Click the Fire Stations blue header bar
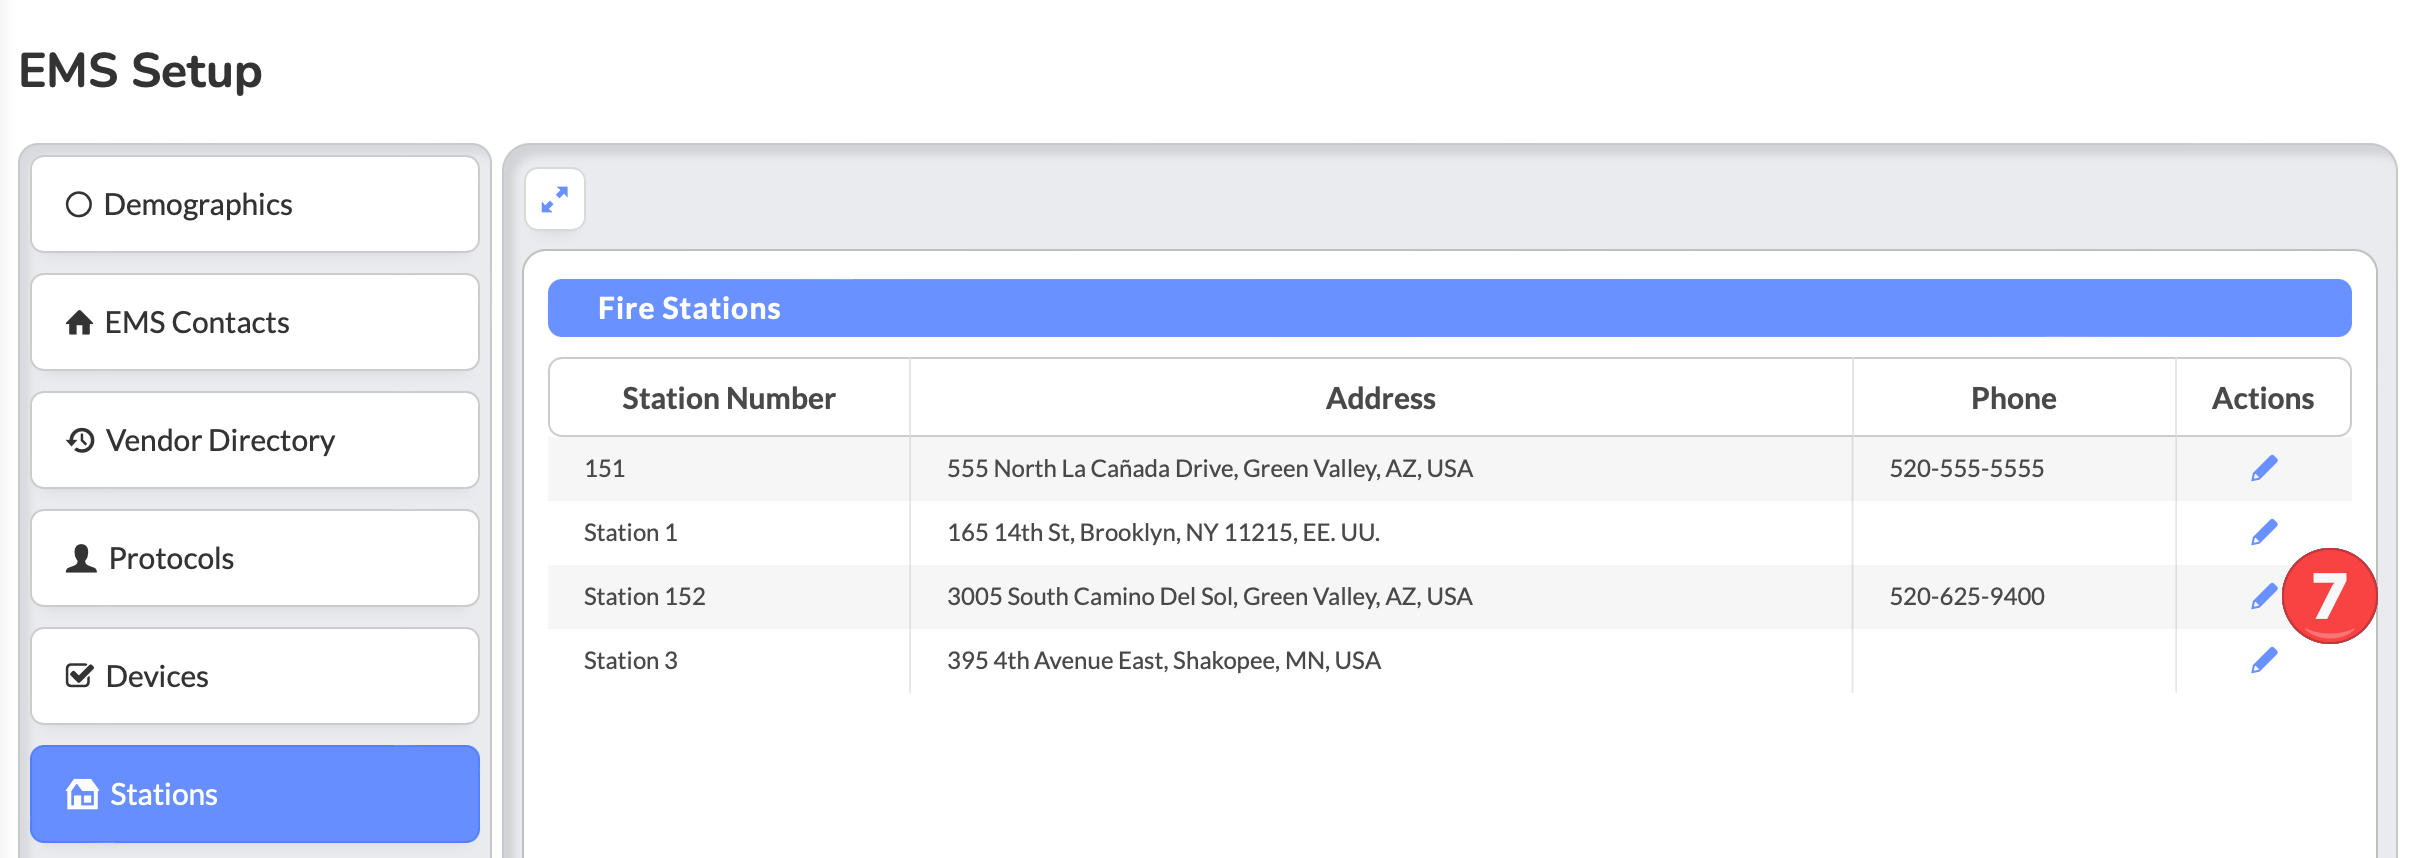This screenshot has height=858, width=2426. 1449,308
